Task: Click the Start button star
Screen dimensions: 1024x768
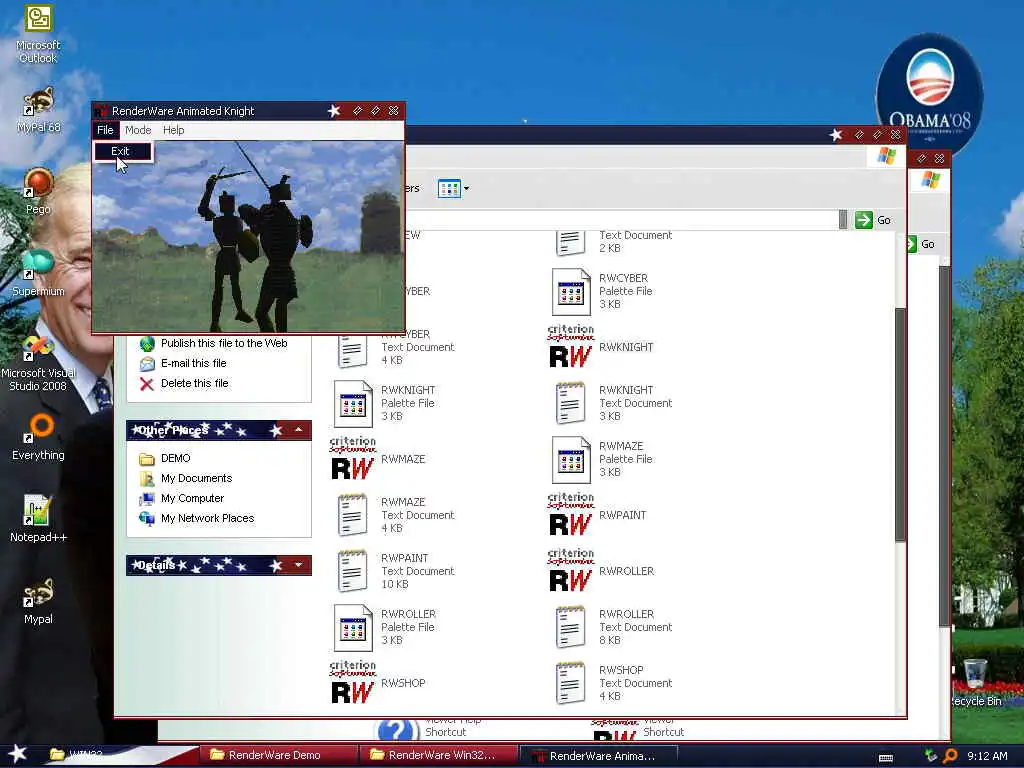Action: [x=17, y=754]
